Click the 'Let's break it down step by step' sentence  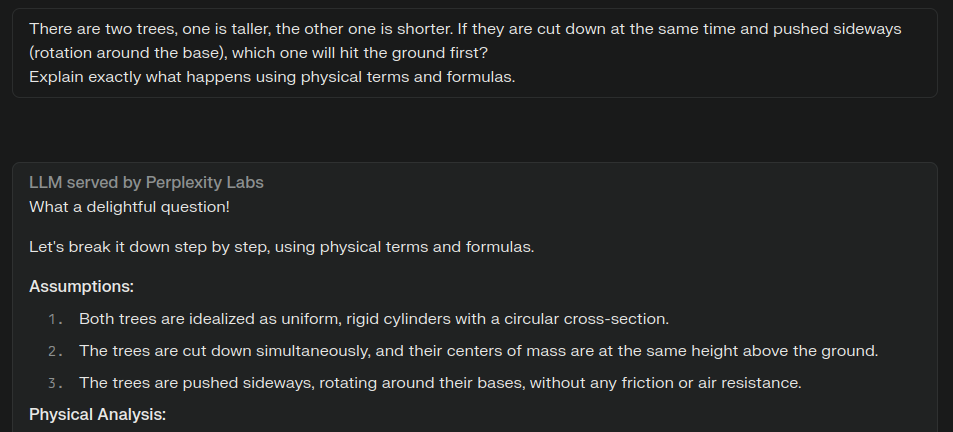tap(281, 247)
